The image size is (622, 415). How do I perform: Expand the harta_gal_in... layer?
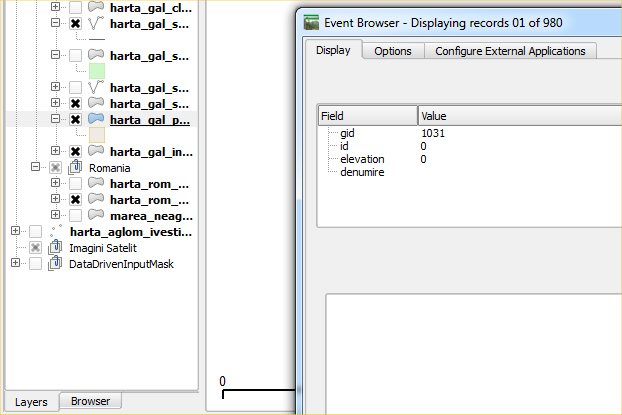coord(56,151)
